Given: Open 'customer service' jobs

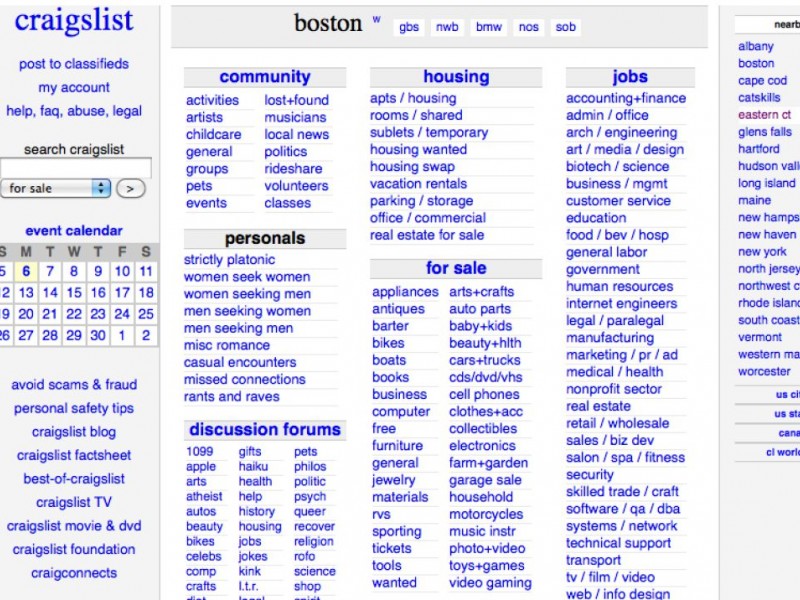Looking at the screenshot, I should click(618, 201).
